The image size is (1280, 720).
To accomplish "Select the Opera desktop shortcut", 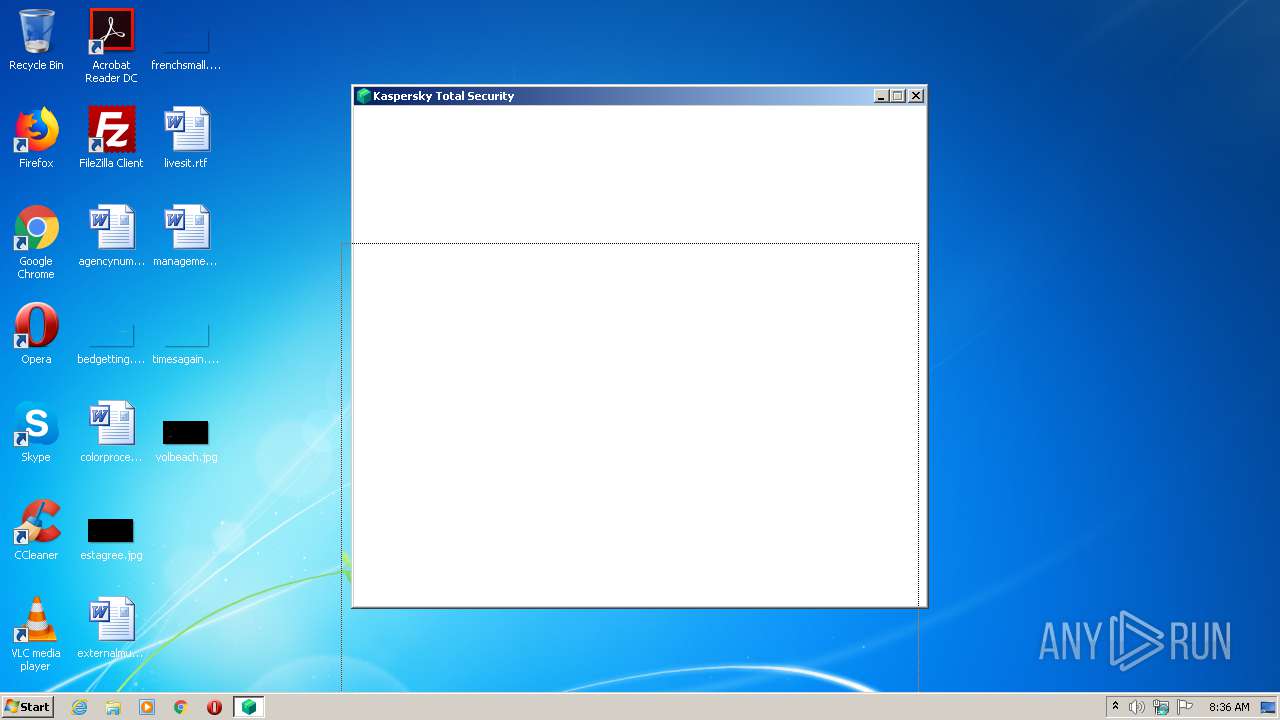I will click(36, 334).
